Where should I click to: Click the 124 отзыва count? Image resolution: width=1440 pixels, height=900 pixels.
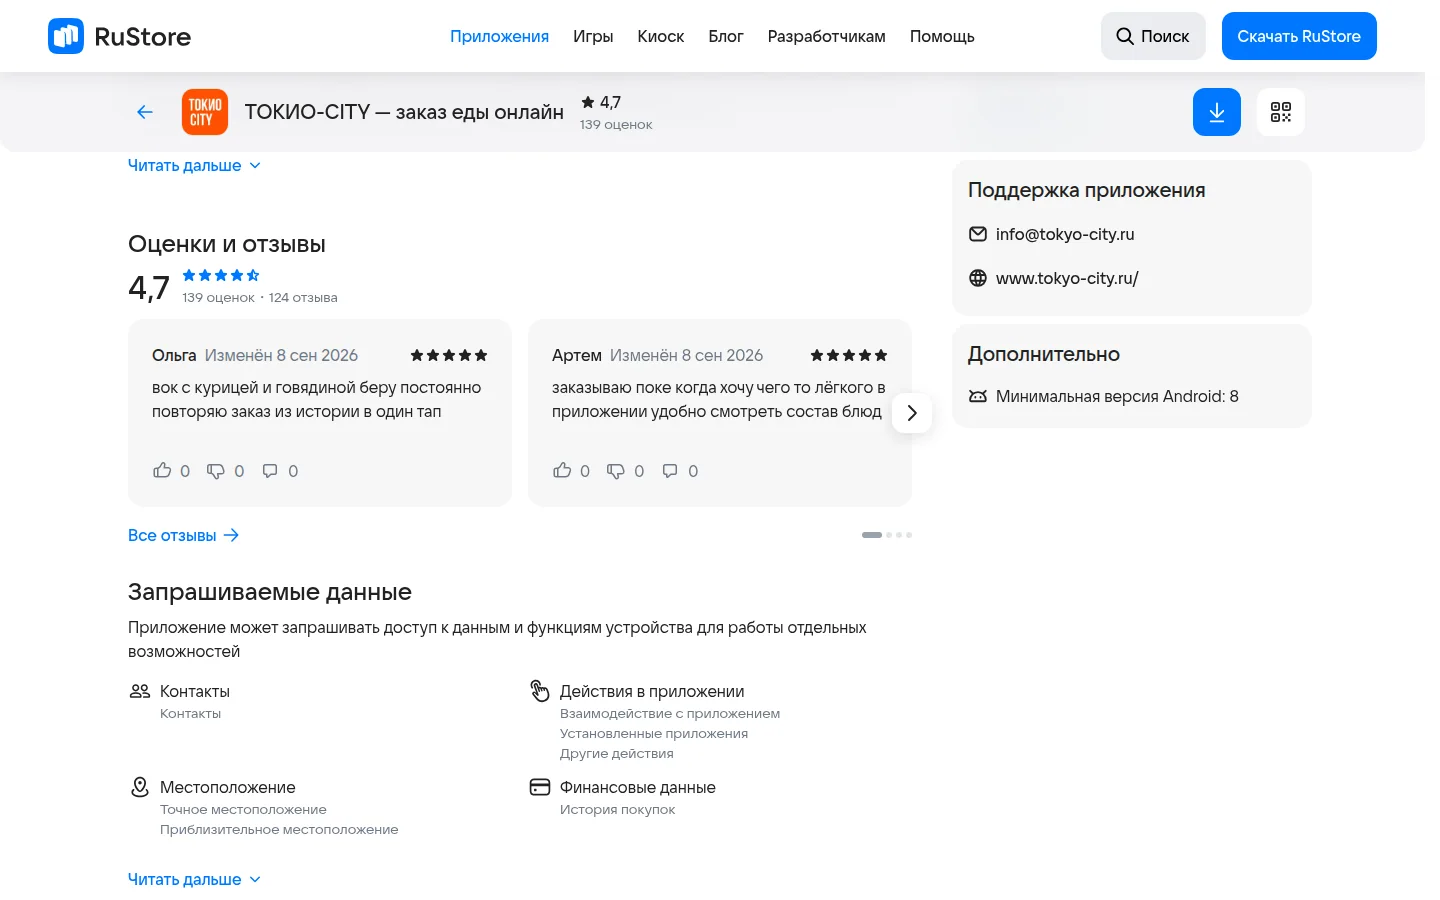click(x=303, y=297)
